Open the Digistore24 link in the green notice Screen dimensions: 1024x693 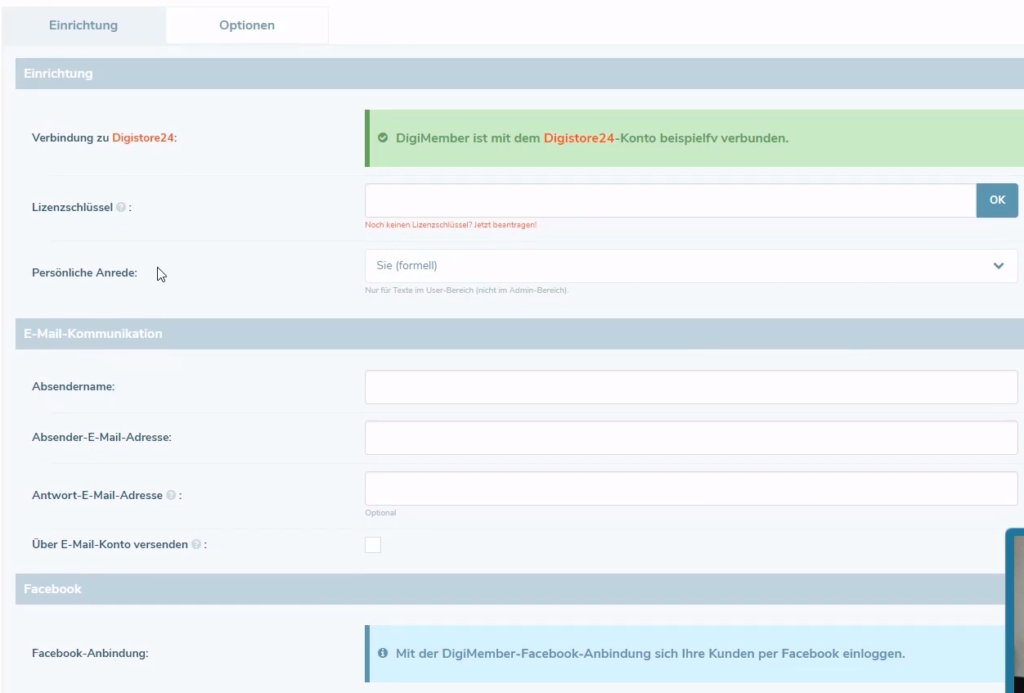pos(579,138)
